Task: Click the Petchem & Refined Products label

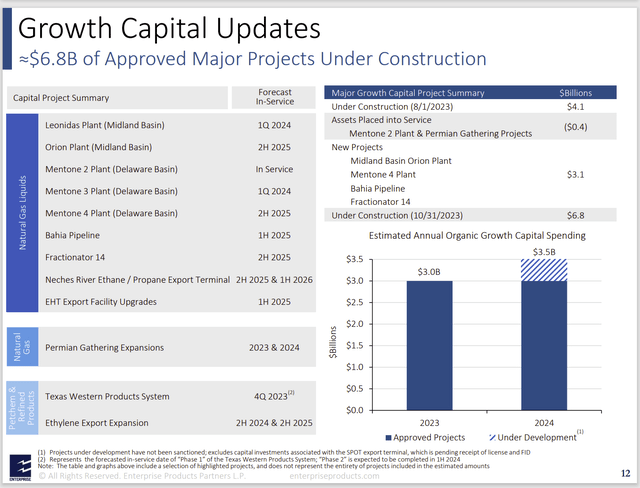Action: pos(22,407)
